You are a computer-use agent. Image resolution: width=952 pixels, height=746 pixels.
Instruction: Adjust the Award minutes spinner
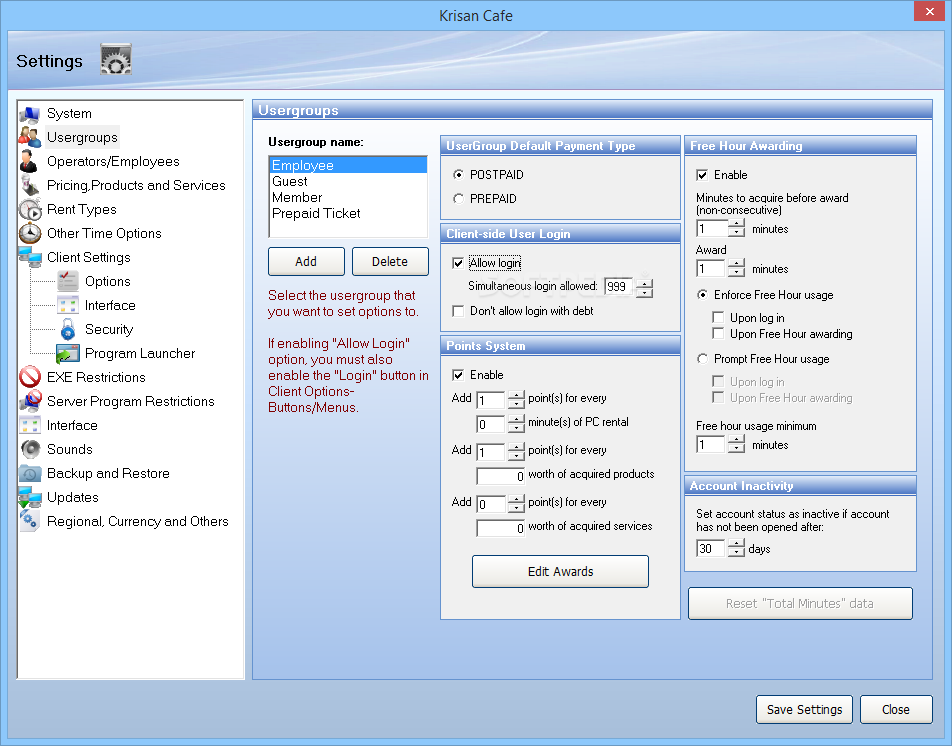736,268
